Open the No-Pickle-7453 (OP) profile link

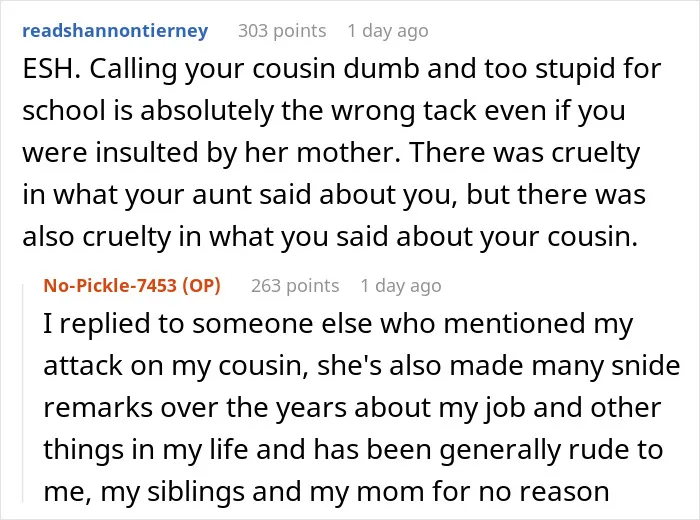point(132,286)
